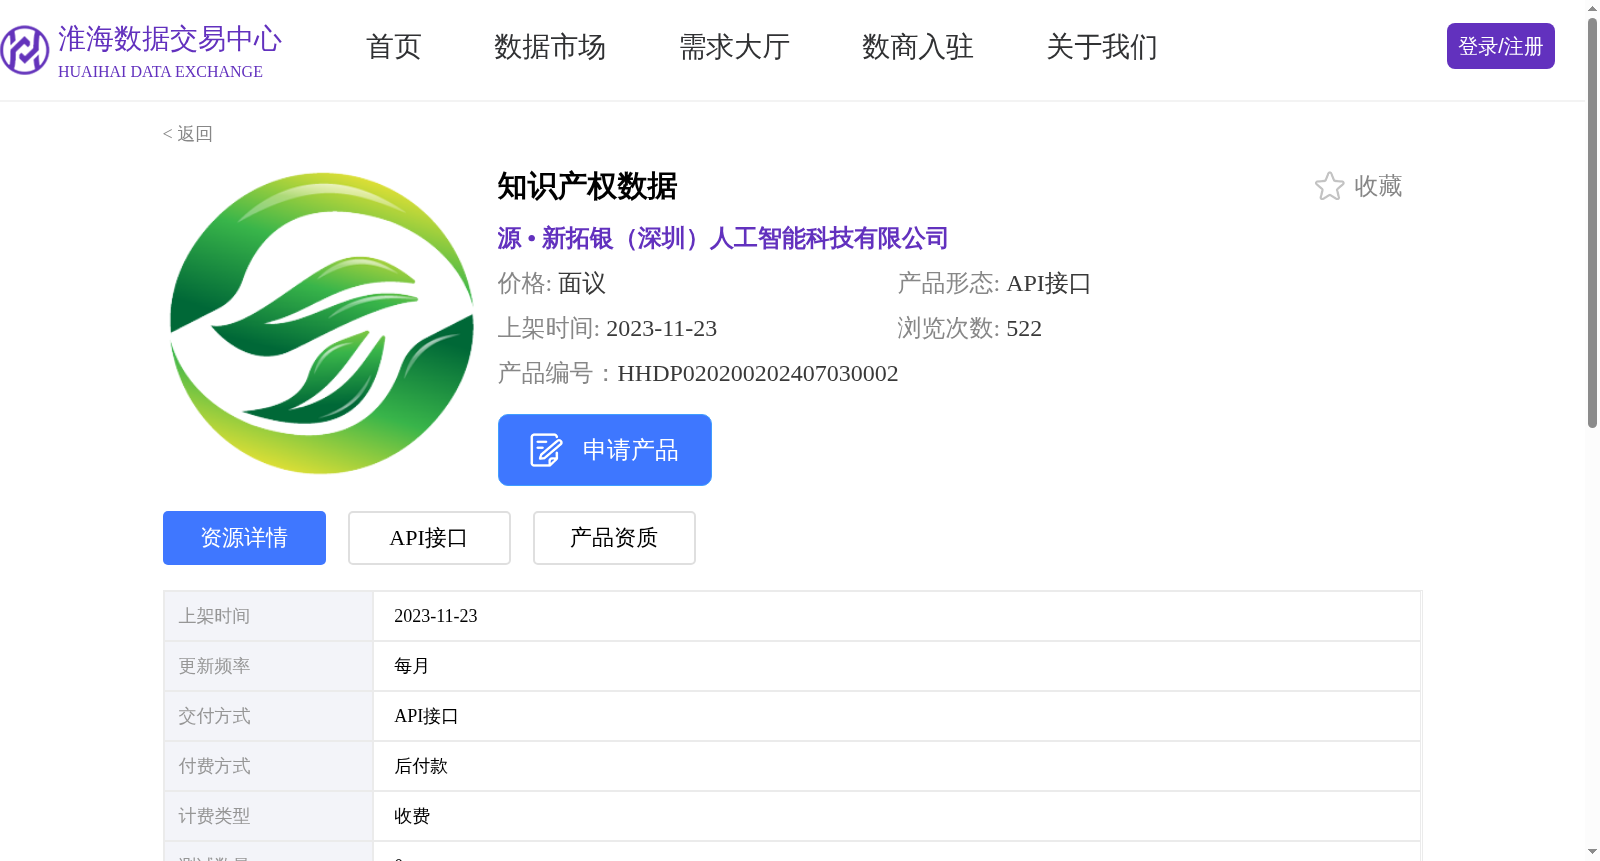Switch to the API接口 tab
Image resolution: width=1600 pixels, height=861 pixels.
(x=429, y=538)
